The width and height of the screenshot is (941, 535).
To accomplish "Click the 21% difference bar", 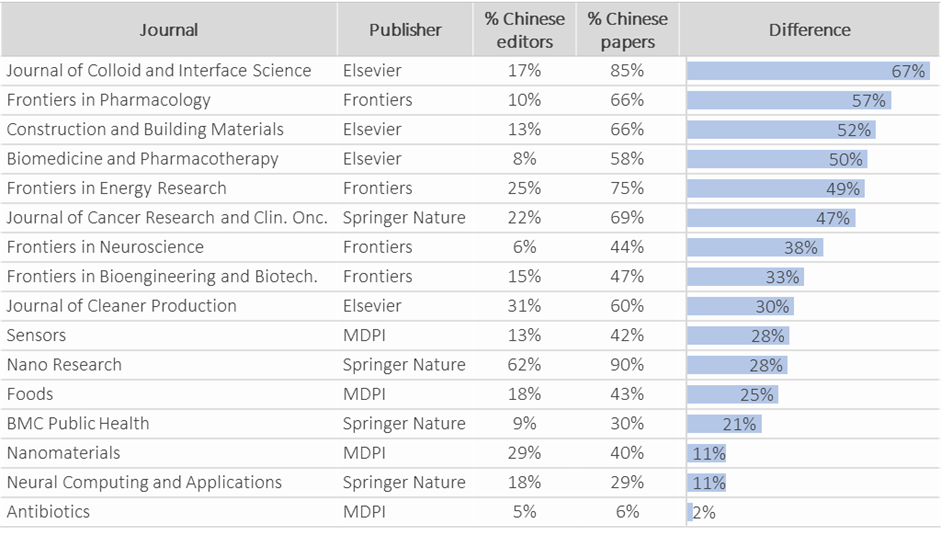I will tap(724, 424).
